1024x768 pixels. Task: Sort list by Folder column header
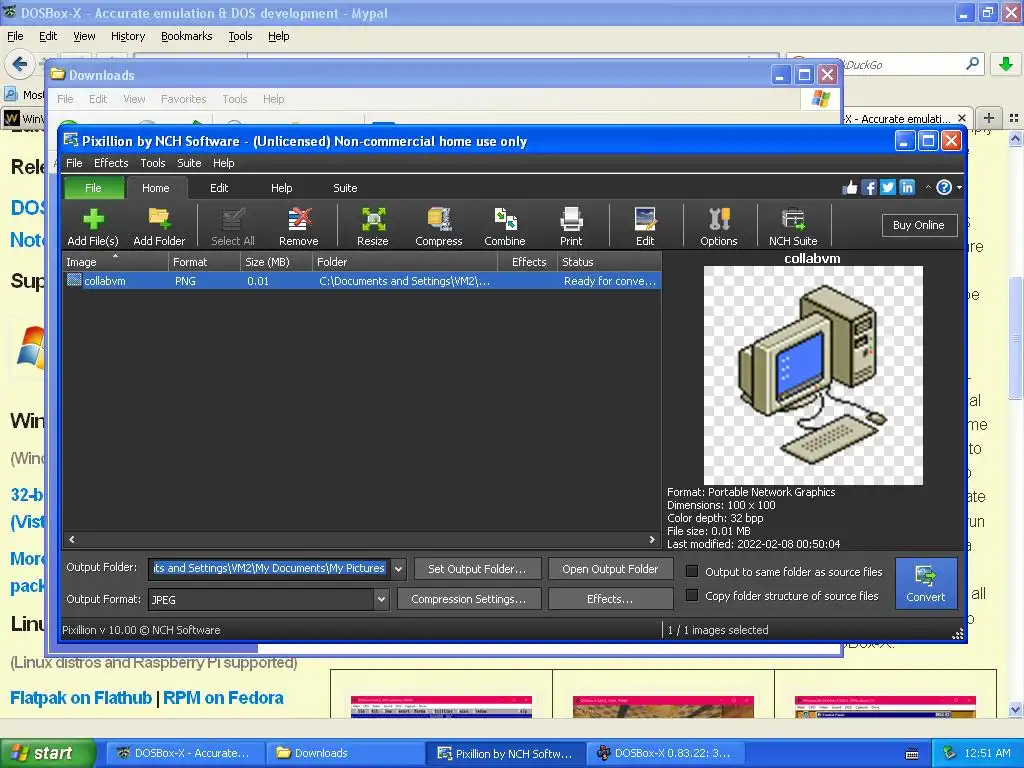(405, 262)
